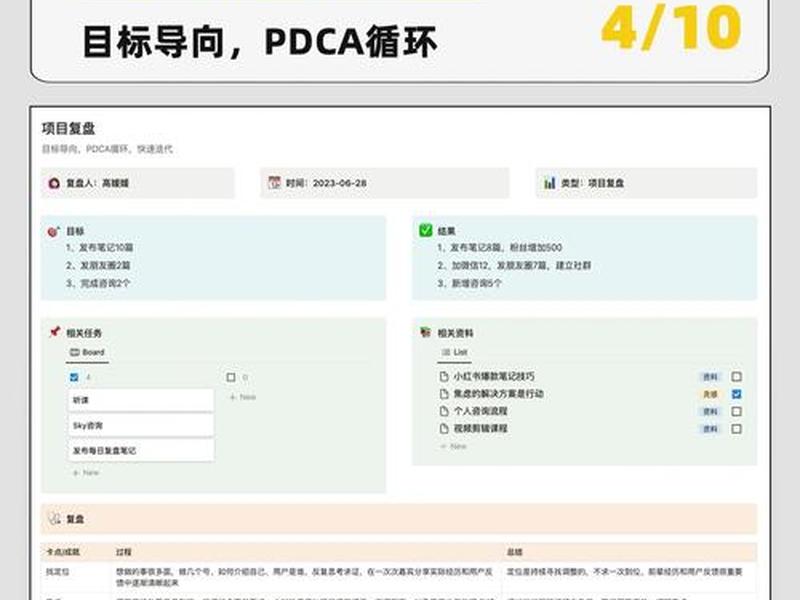The height and width of the screenshot is (600, 800).
Task: Click the 找定位 table cell
Action: (76, 577)
